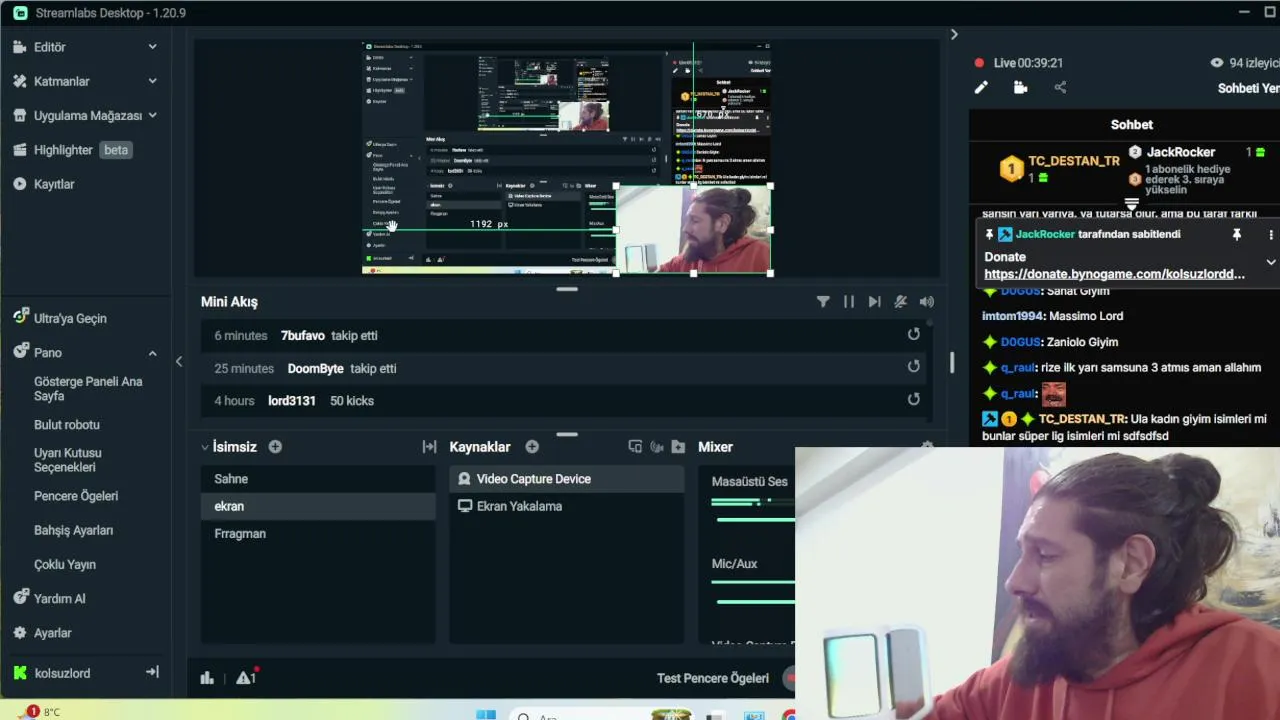Toggle the viewer count eye icon
This screenshot has height=720, width=1280.
tap(1217, 62)
